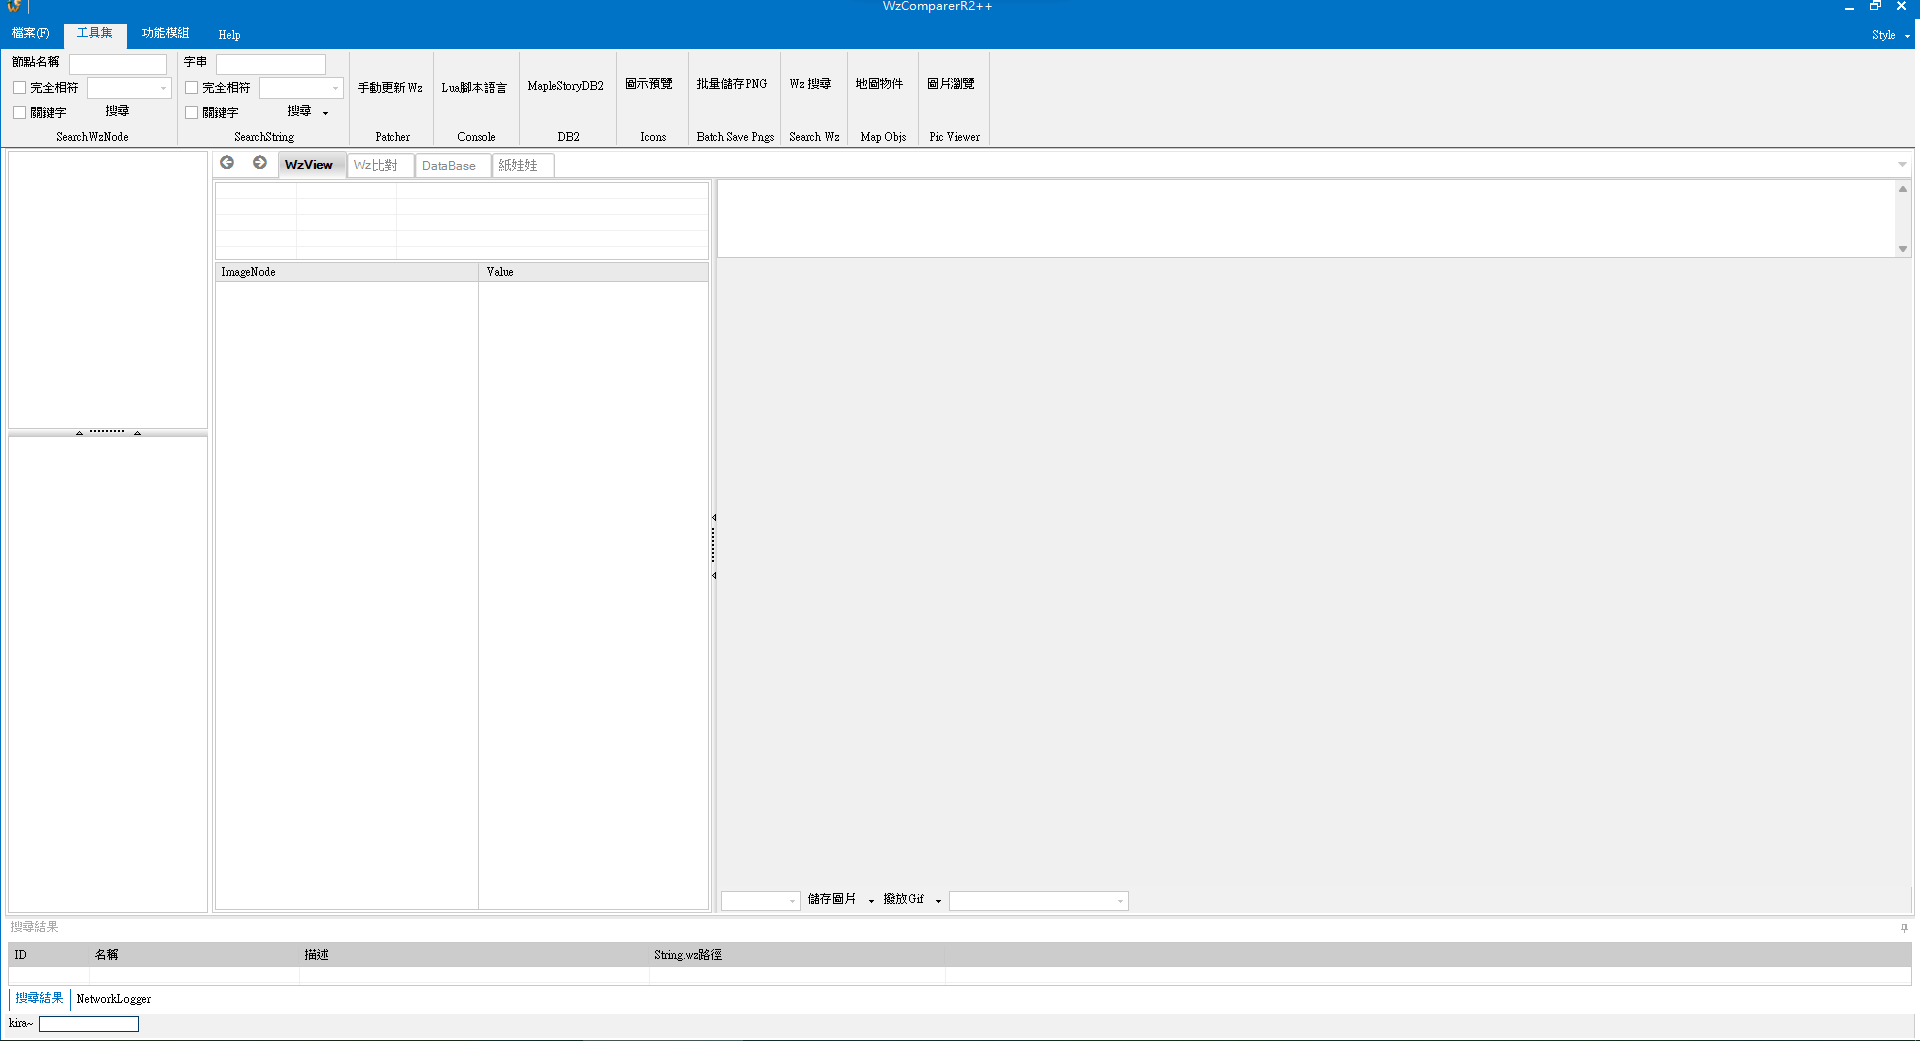Open the Lua script console tool
This screenshot has height=1041, width=1920.
click(474, 87)
